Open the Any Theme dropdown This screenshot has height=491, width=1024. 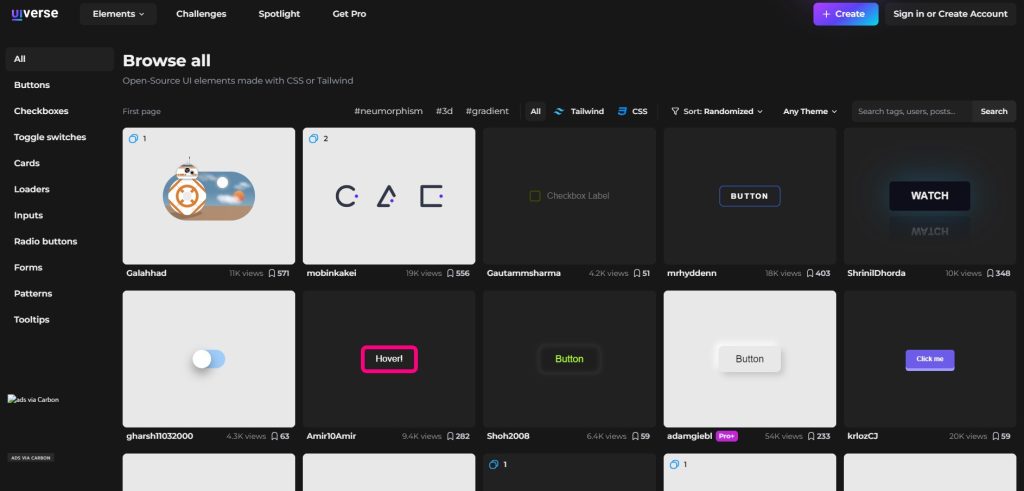(810, 112)
